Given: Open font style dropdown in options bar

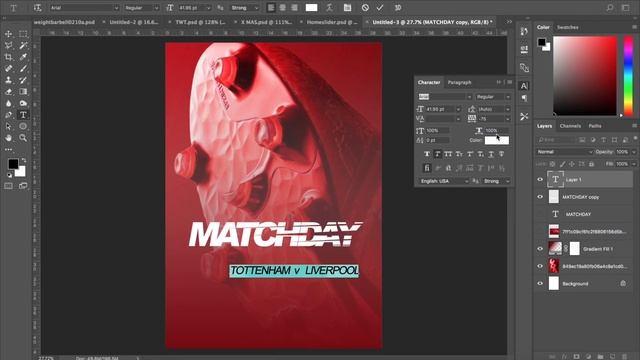Looking at the screenshot, I should [156, 8].
